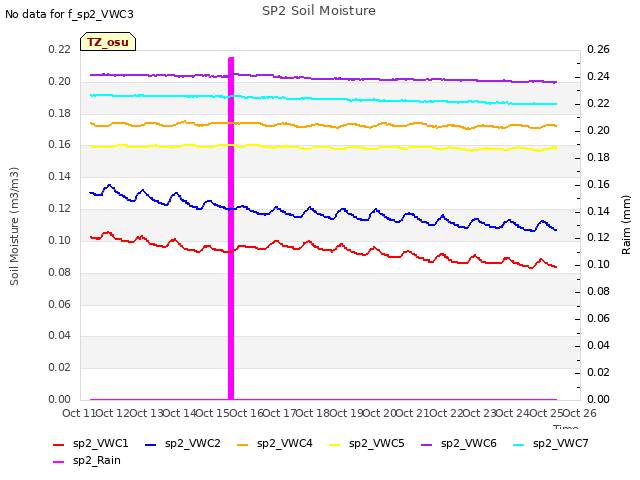The image size is (640, 480).
Task: Click the cyan sp2_VWC7 legend swatch
Action: tap(518, 444)
